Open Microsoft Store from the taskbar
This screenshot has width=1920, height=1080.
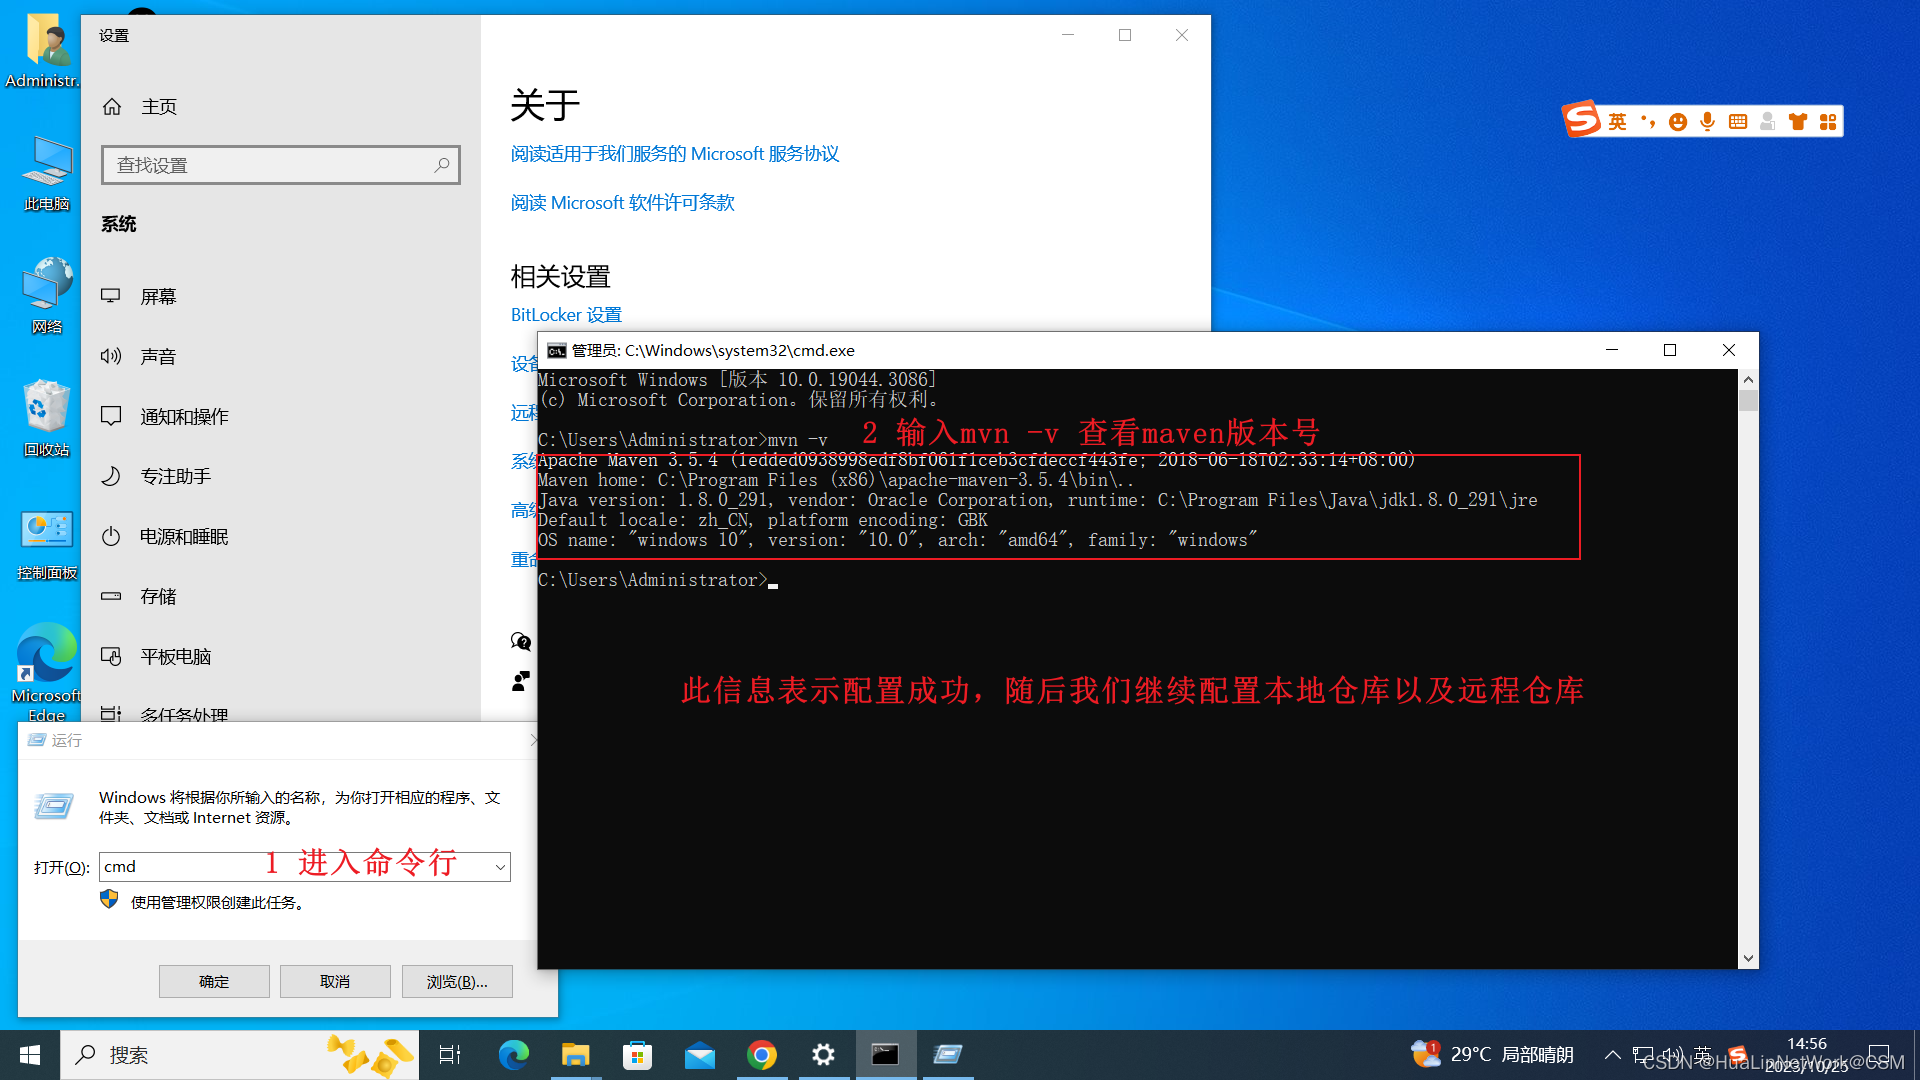coord(637,1055)
